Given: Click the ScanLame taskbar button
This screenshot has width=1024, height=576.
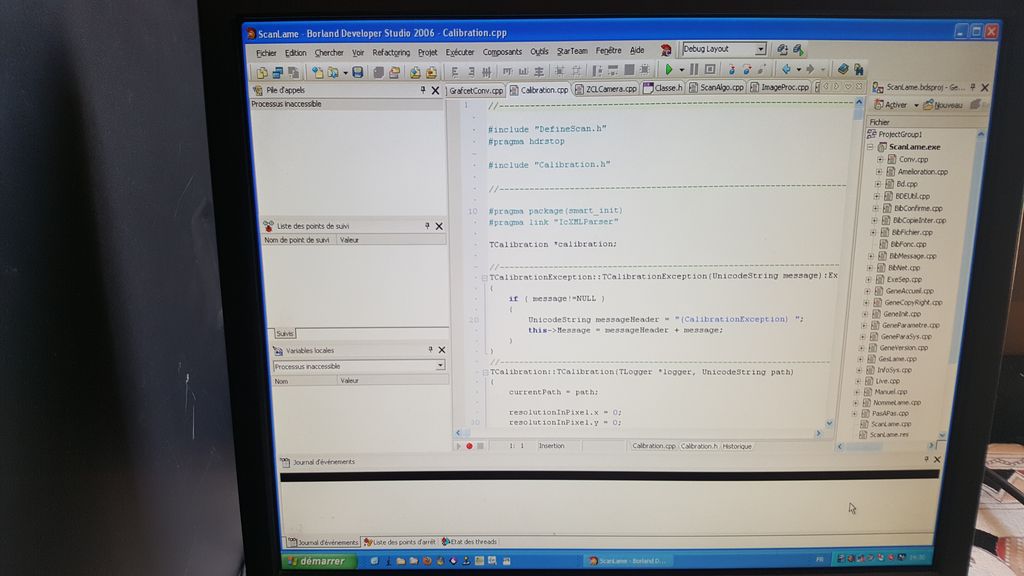Looking at the screenshot, I should [x=627, y=560].
